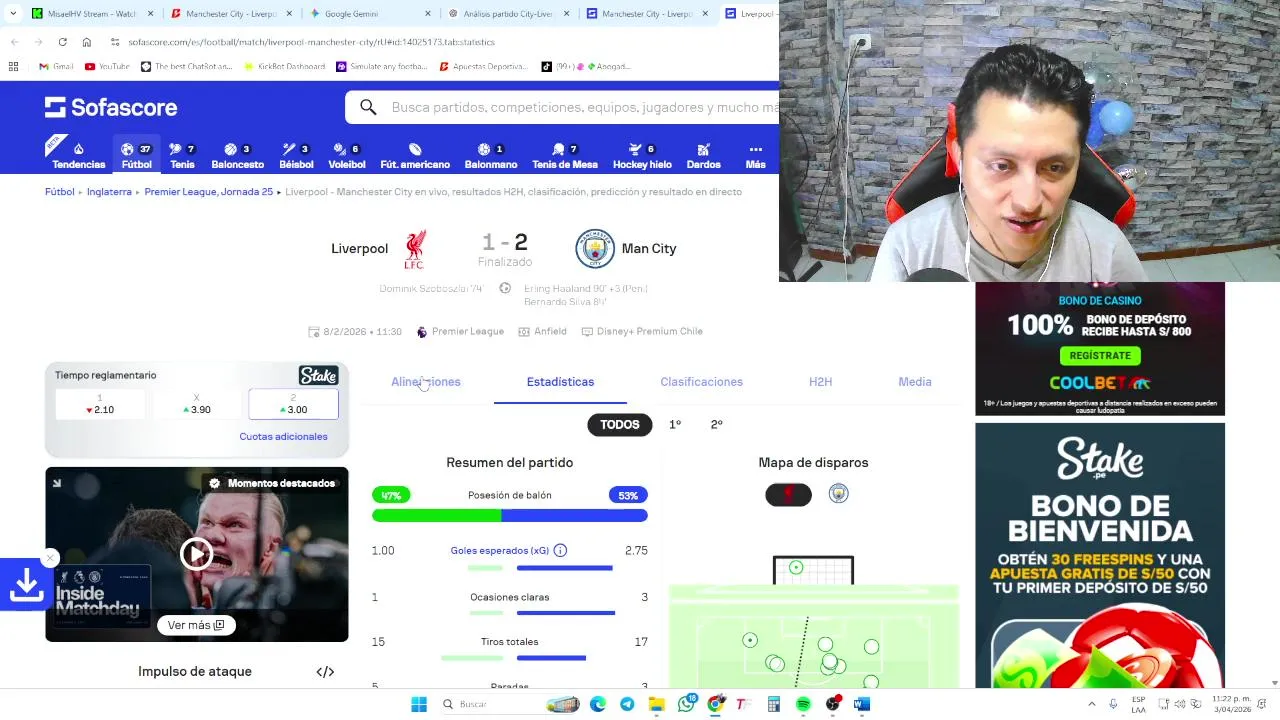Image resolution: width=1280 pixels, height=720 pixels.
Task: Play the Momentos destacados video
Action: tap(197, 554)
